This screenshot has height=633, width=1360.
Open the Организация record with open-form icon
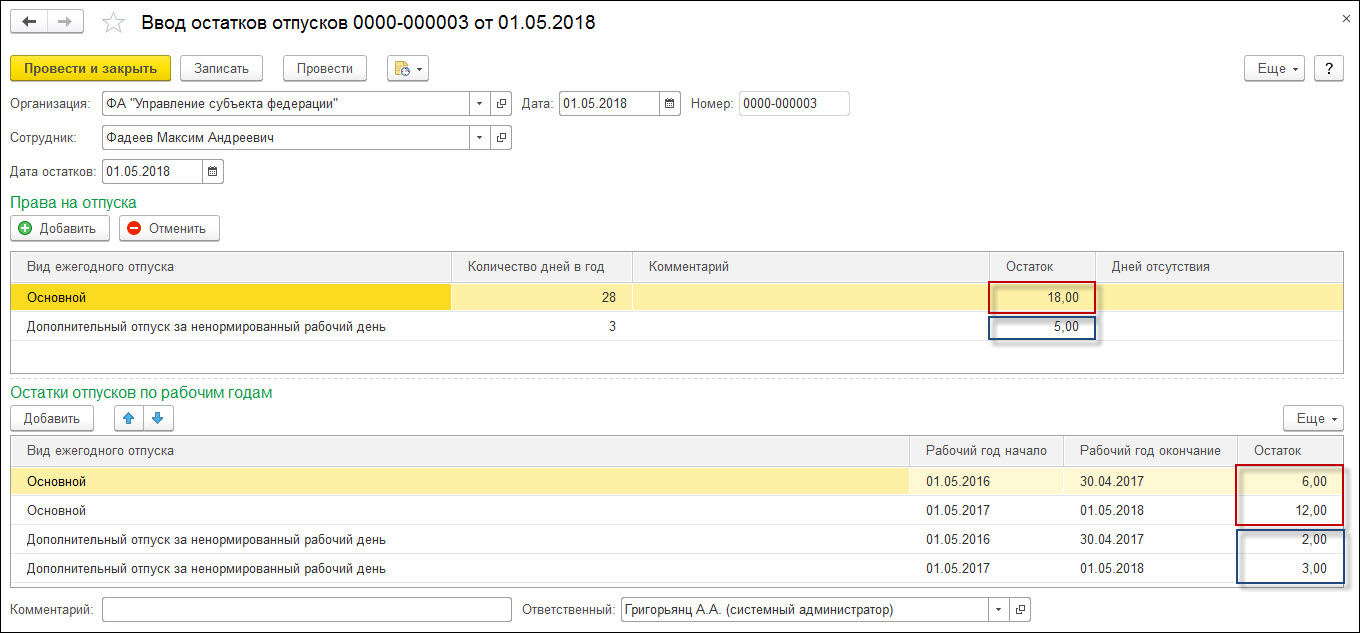[x=501, y=104]
